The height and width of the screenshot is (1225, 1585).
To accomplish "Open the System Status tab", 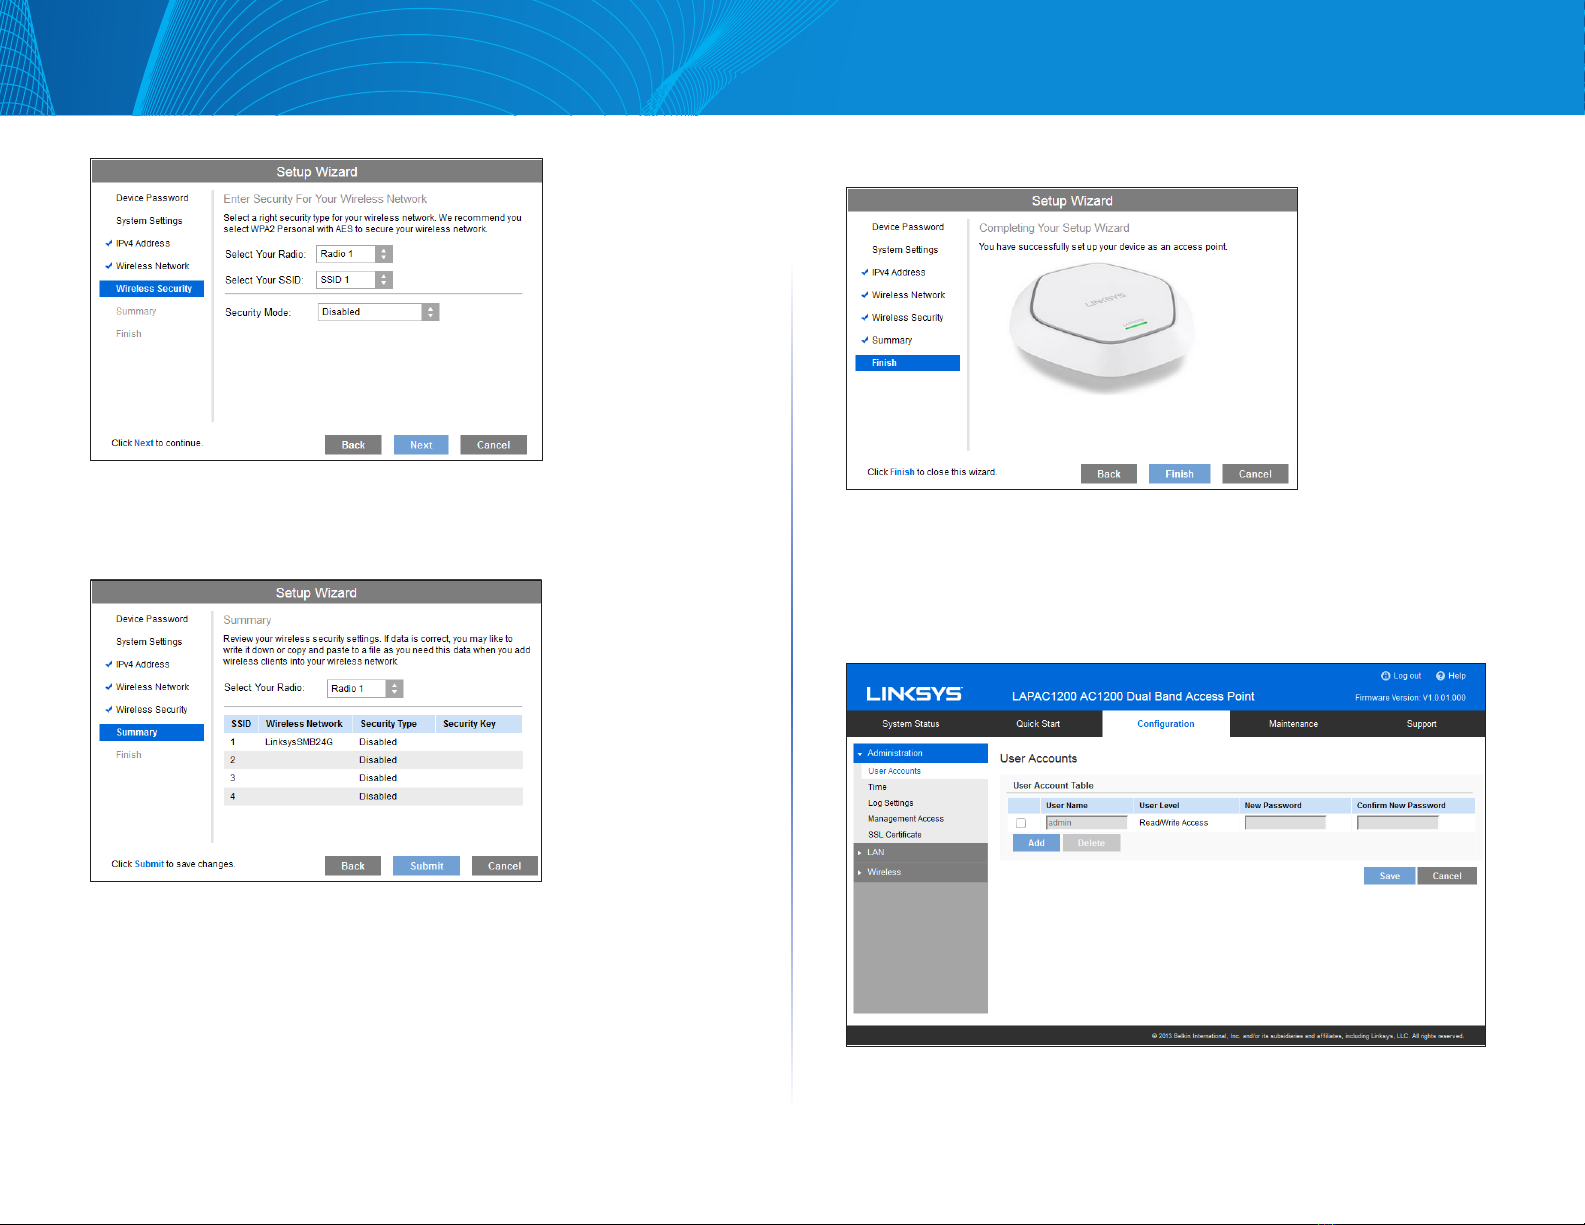I will pyautogui.click(x=910, y=724).
